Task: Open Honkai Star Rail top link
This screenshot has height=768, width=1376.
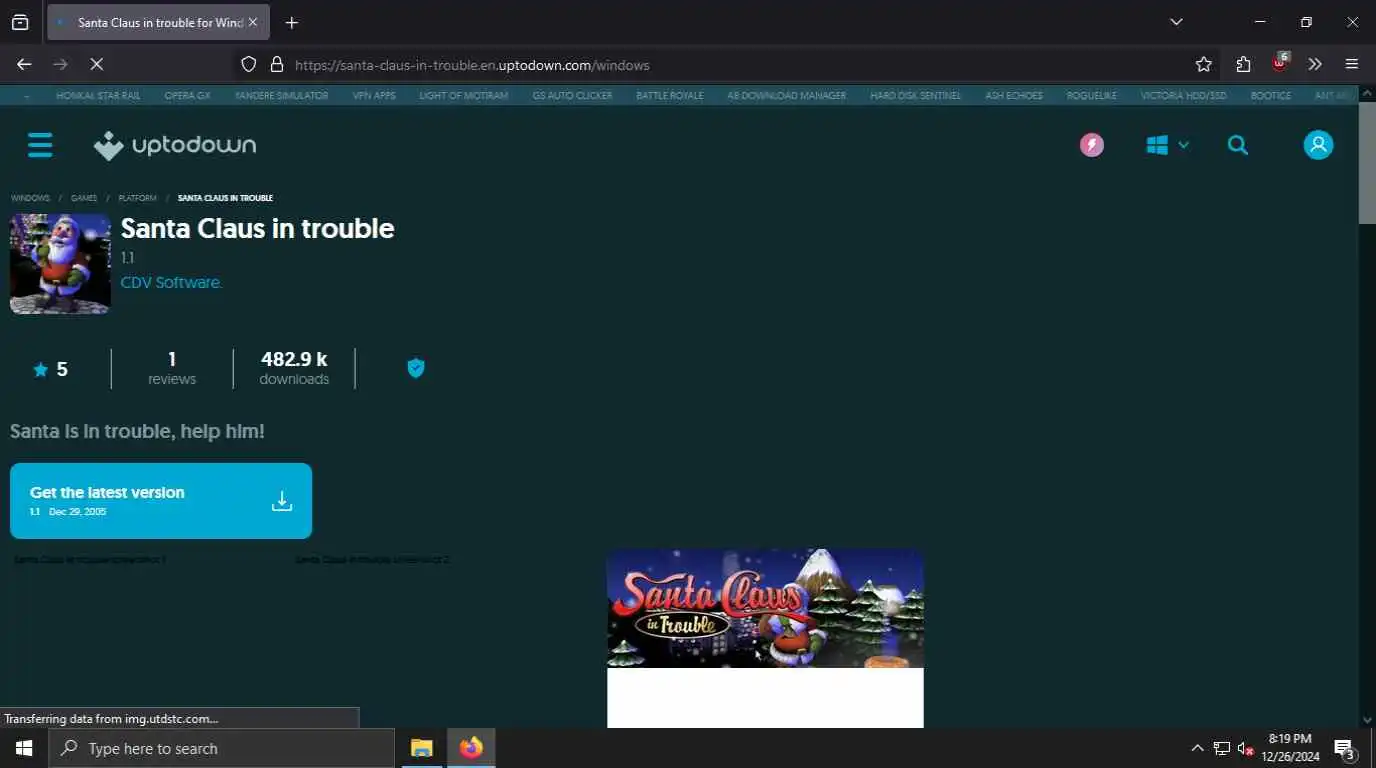Action: pyautogui.click(x=98, y=96)
